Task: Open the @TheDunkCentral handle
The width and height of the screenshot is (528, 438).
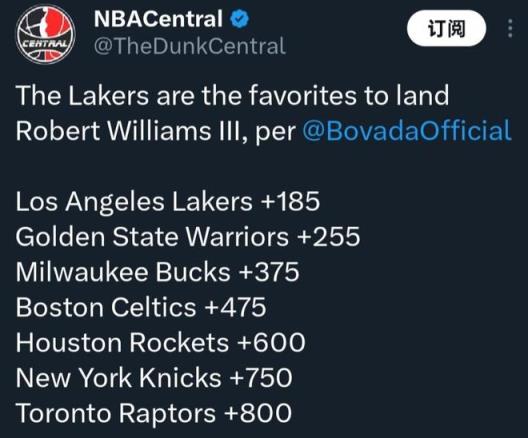Action: coord(190,46)
